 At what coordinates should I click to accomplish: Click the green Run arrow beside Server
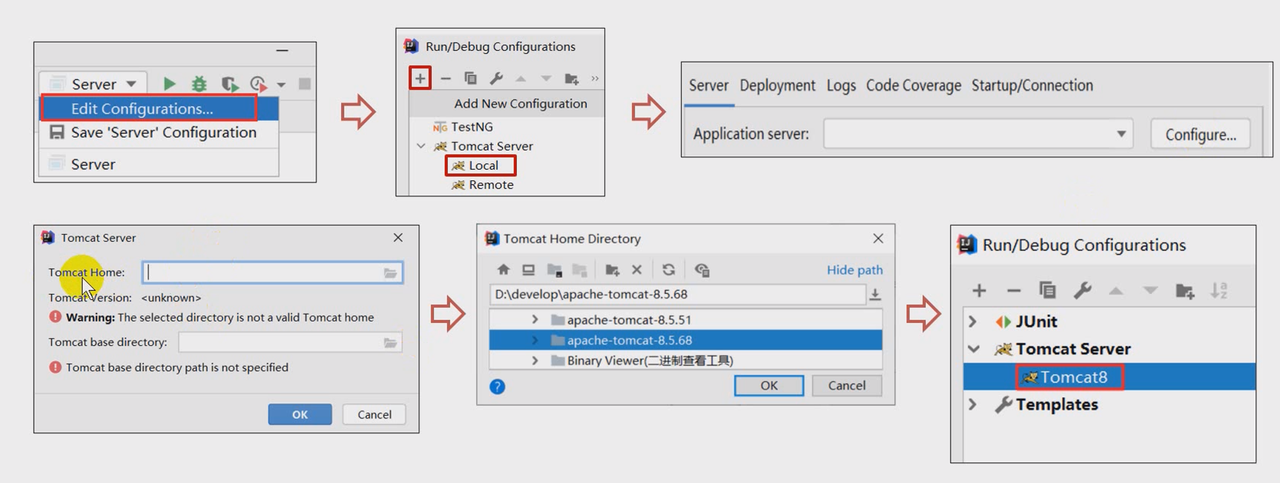point(170,84)
